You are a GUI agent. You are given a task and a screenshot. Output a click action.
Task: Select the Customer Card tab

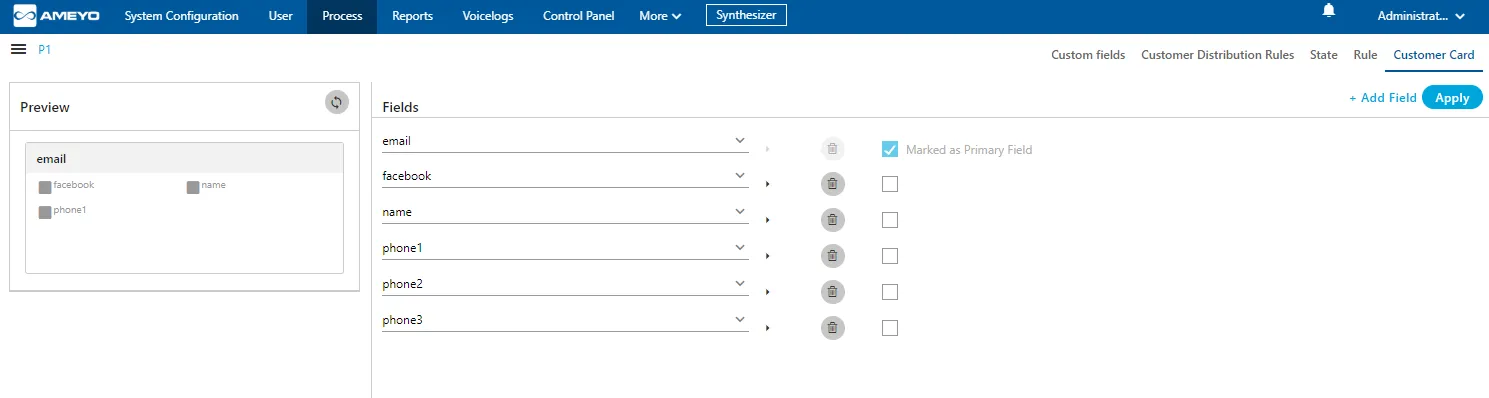[x=1434, y=55]
